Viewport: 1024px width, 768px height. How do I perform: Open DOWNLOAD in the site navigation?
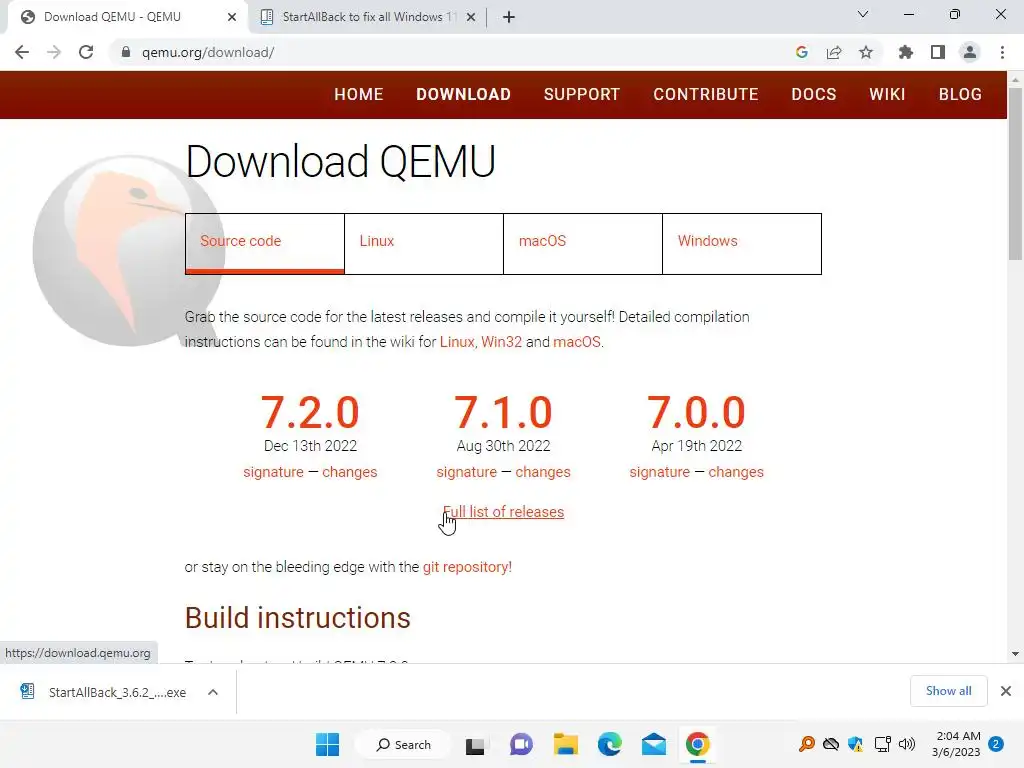tap(463, 95)
